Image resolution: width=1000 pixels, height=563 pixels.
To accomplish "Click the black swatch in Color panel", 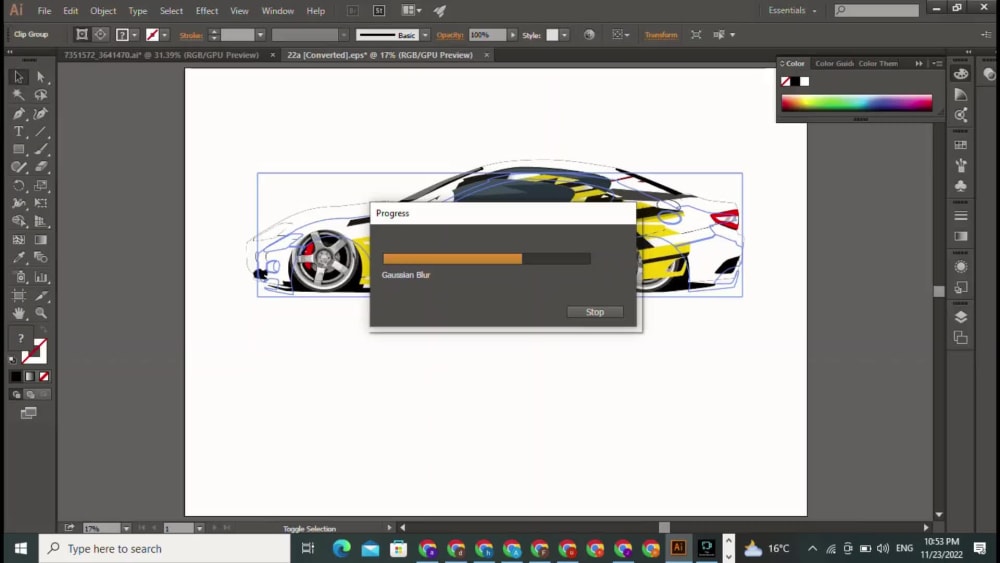I will (x=795, y=82).
